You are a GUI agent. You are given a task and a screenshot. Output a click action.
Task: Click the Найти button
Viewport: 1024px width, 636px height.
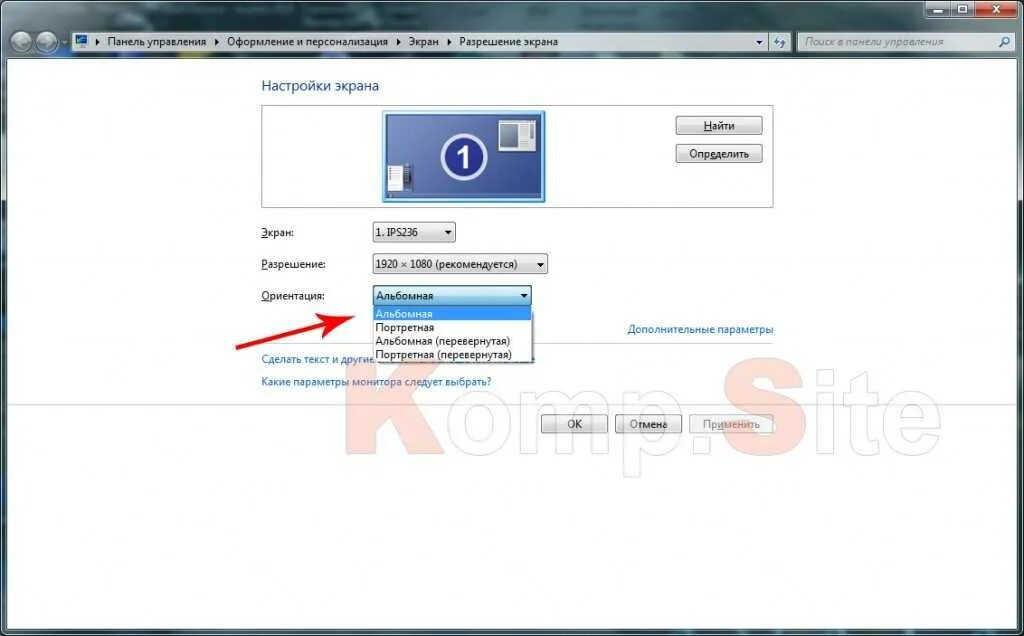(718, 125)
